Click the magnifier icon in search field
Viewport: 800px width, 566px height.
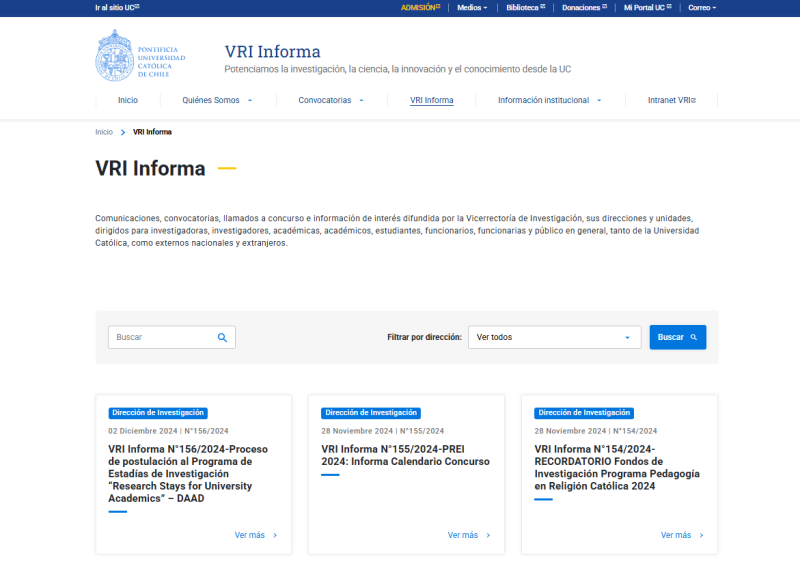(222, 337)
